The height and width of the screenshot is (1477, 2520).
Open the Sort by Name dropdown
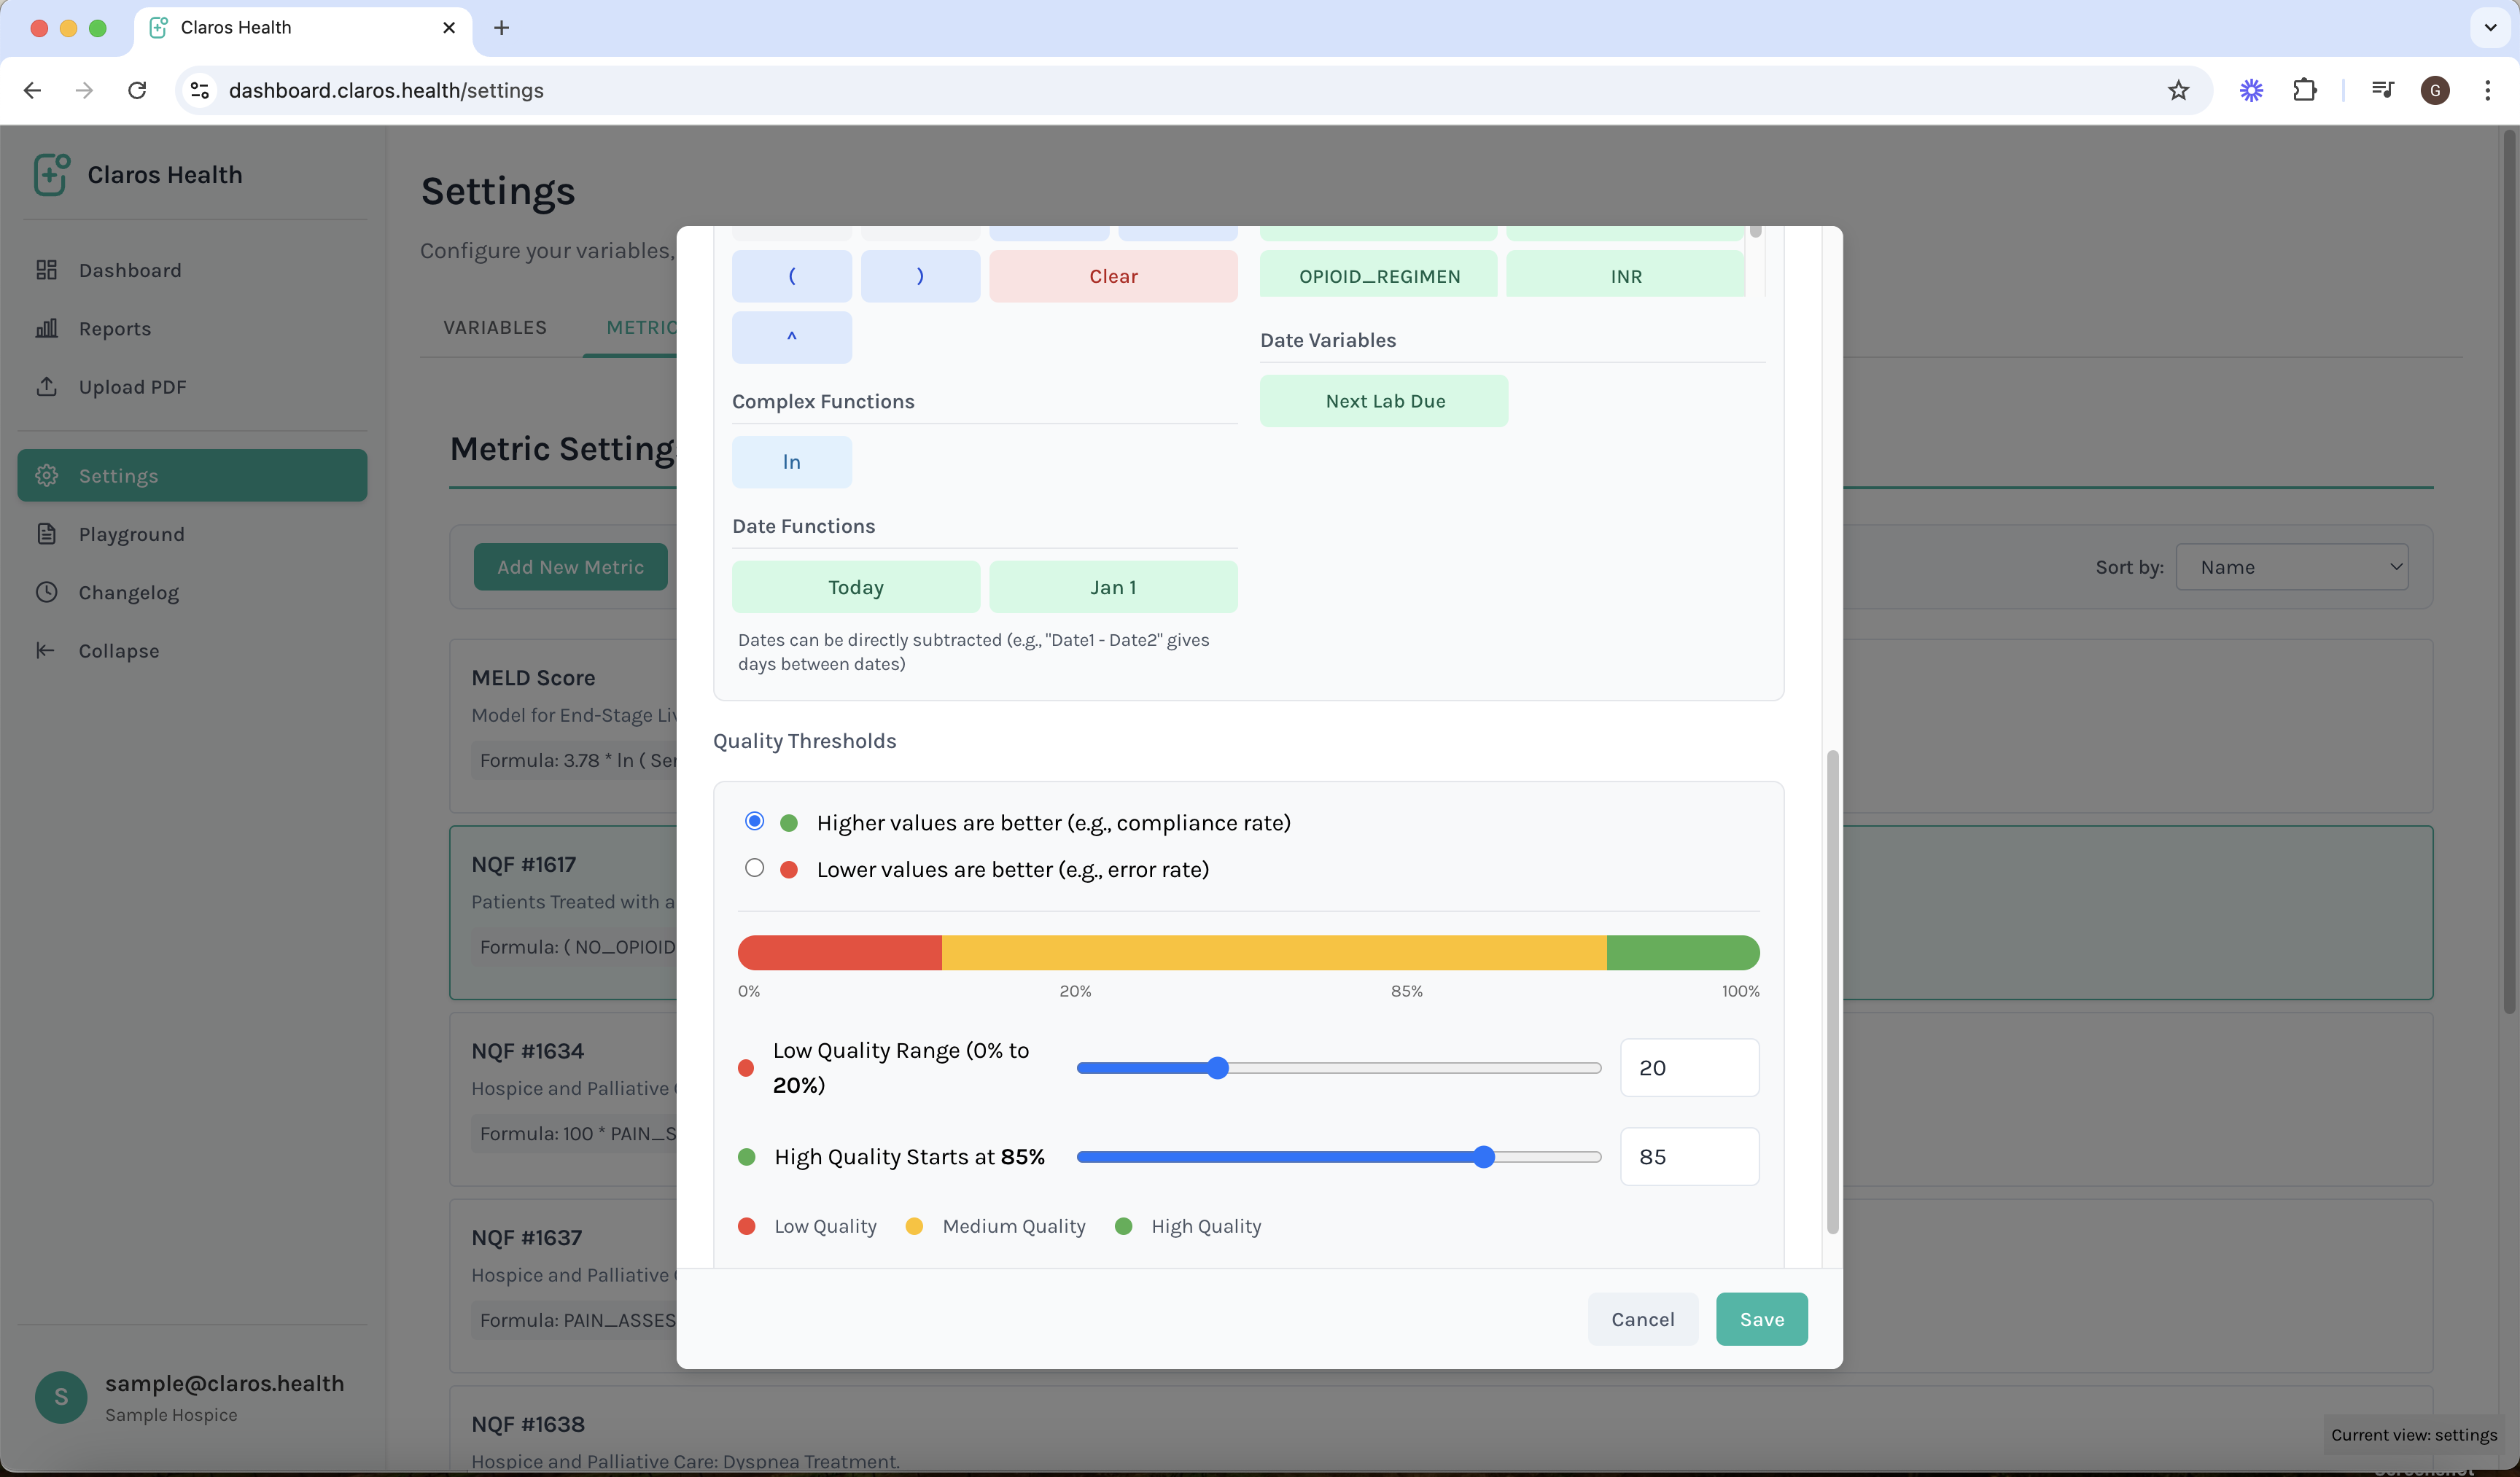pos(2291,567)
